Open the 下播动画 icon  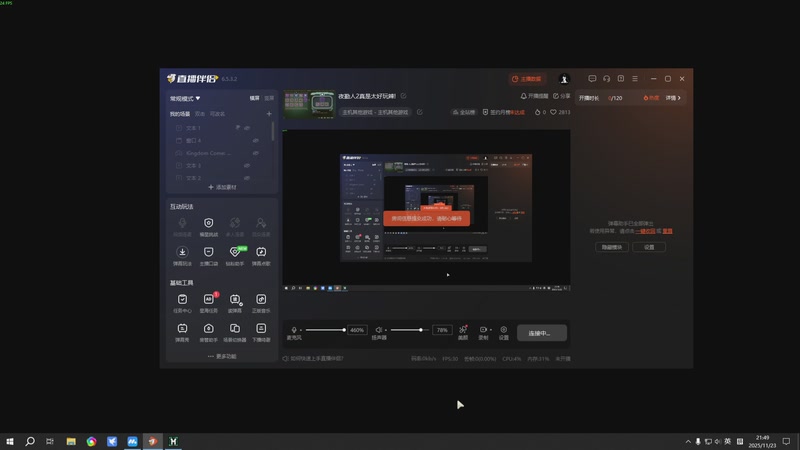point(261,329)
